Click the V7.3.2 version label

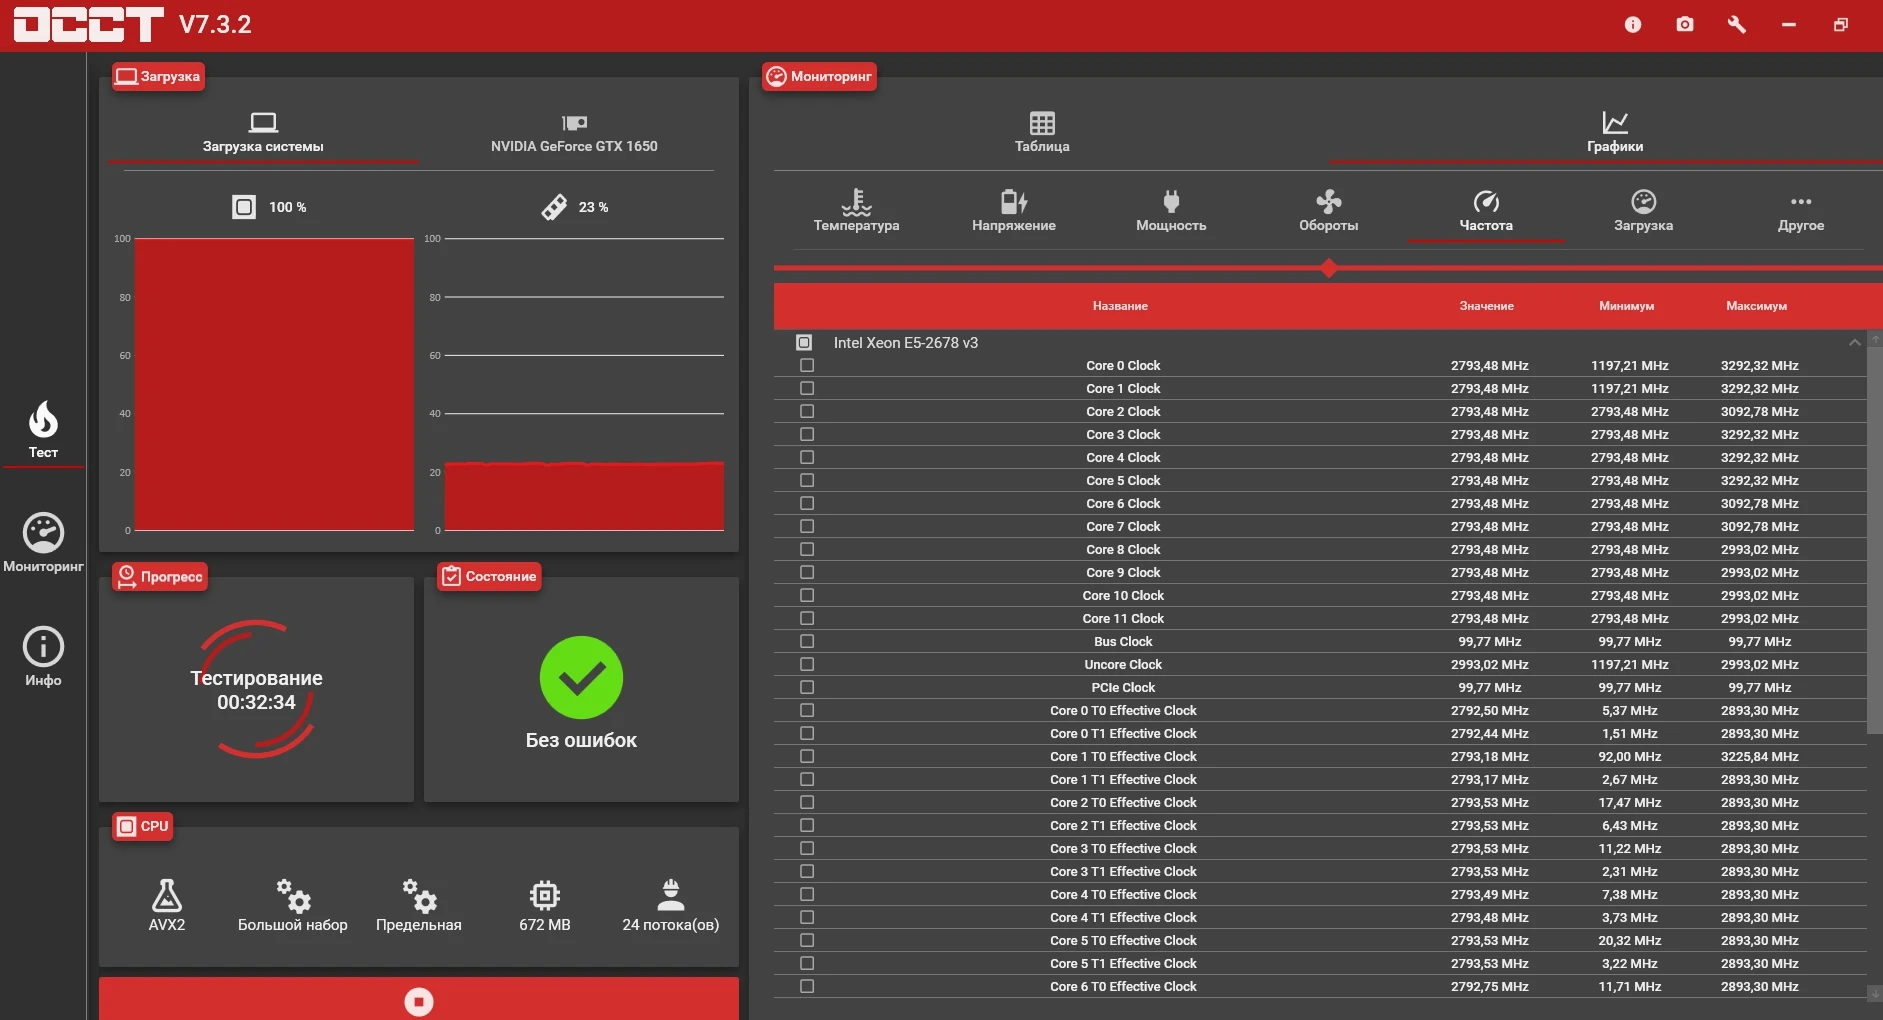point(215,24)
